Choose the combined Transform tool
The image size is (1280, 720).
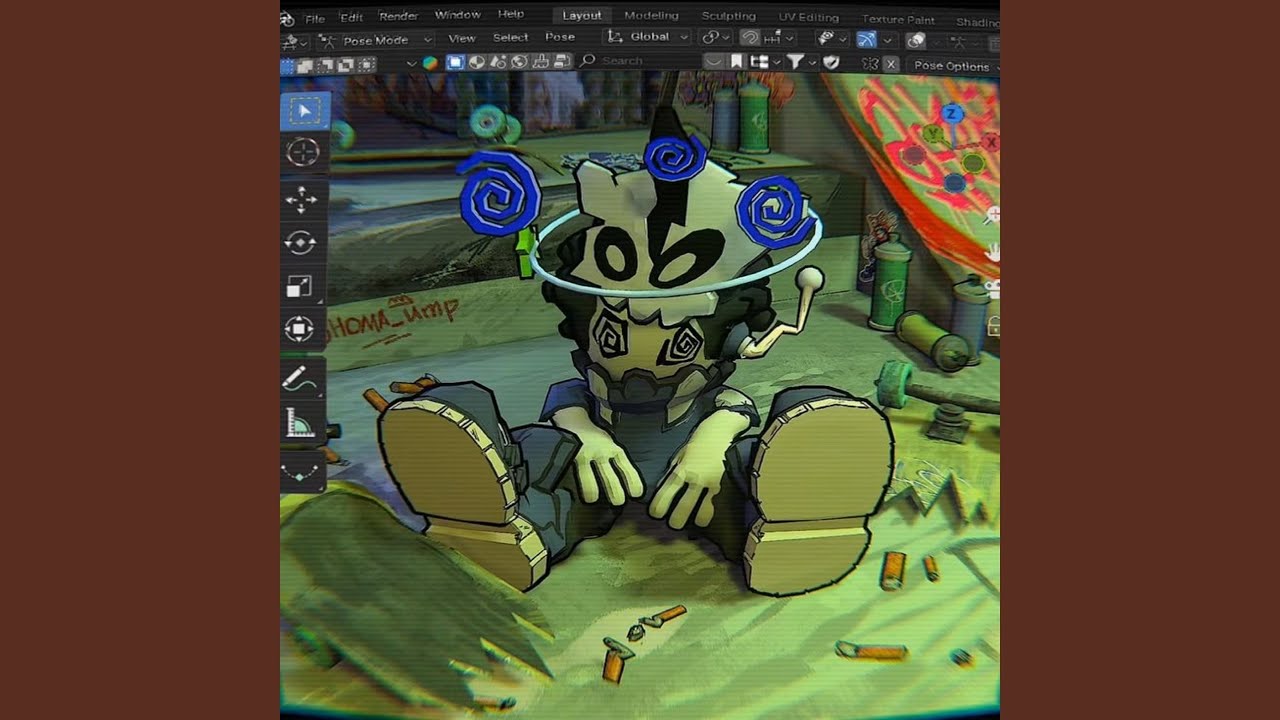tap(300, 329)
